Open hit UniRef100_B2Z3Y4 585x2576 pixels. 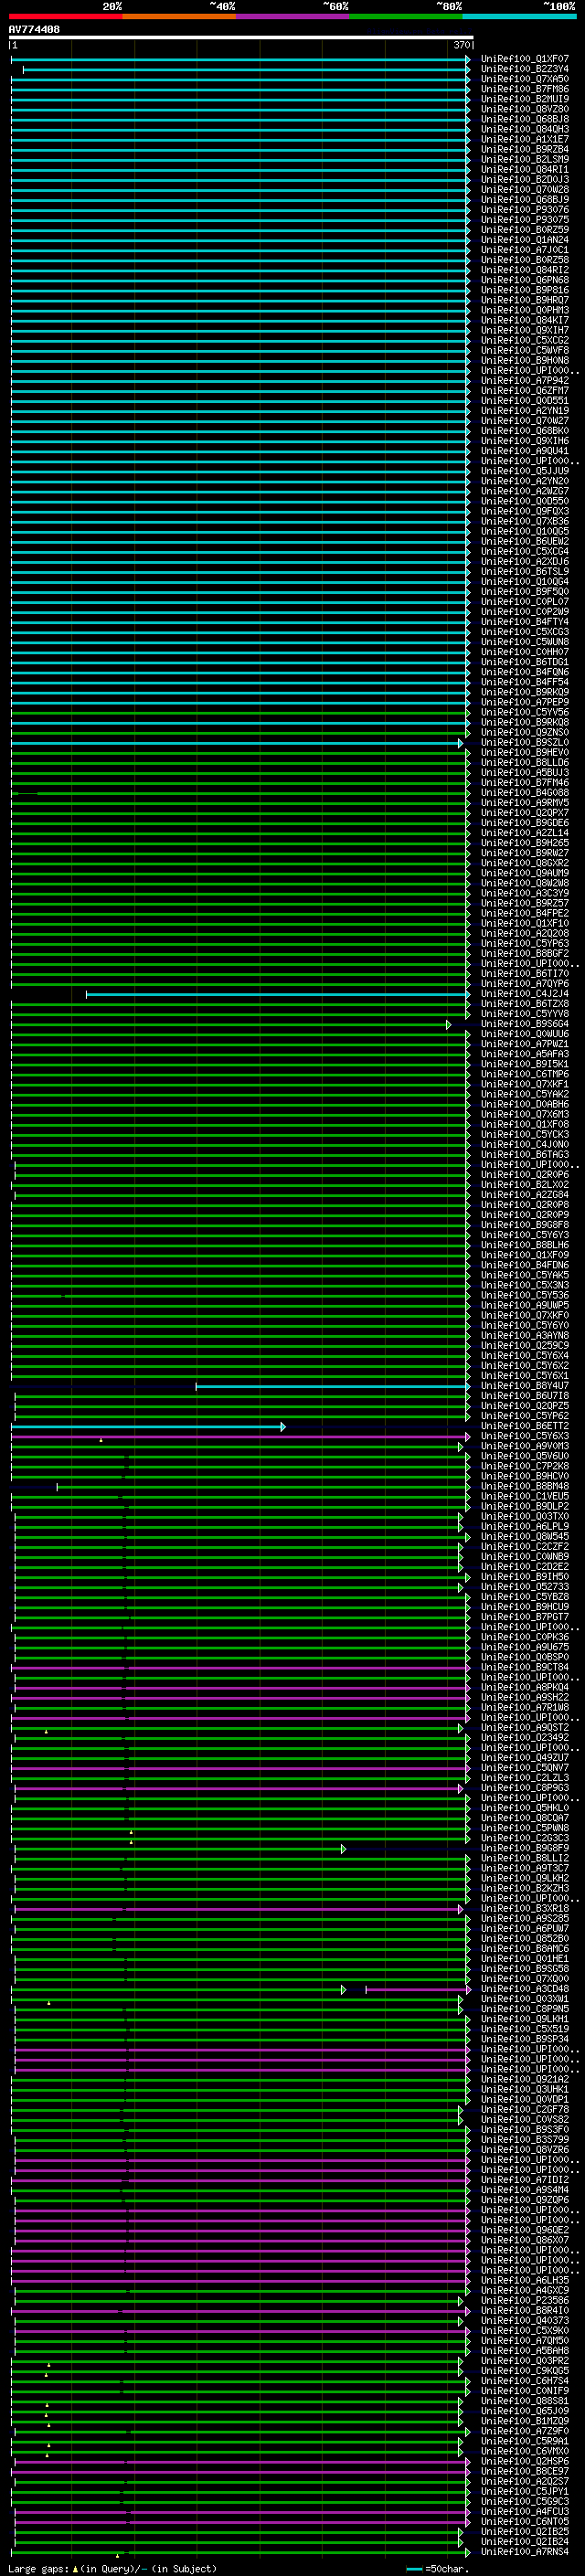point(524,69)
